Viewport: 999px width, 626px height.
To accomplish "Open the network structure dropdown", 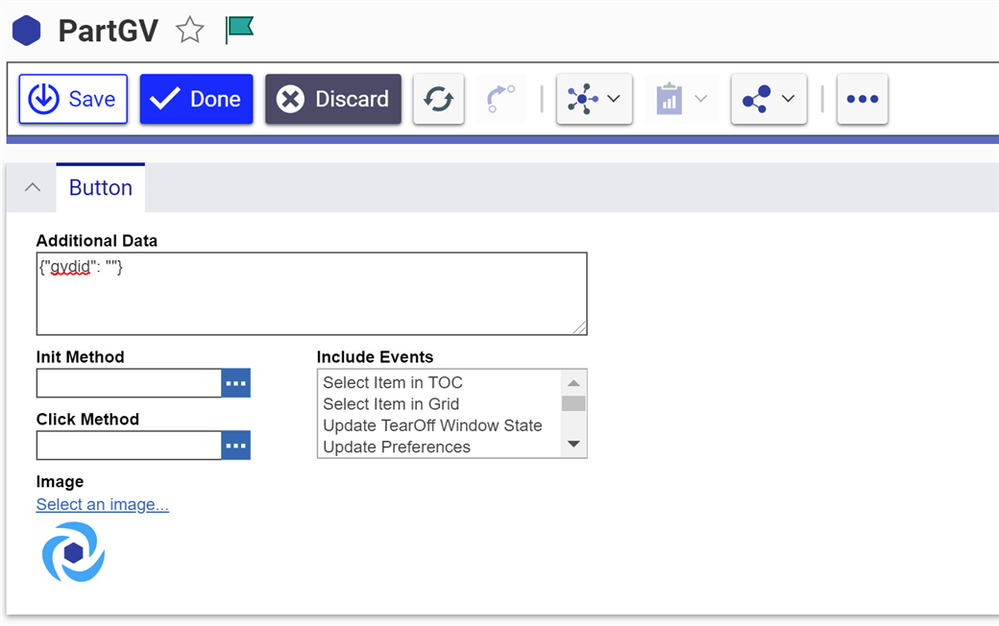I will pyautogui.click(x=594, y=99).
